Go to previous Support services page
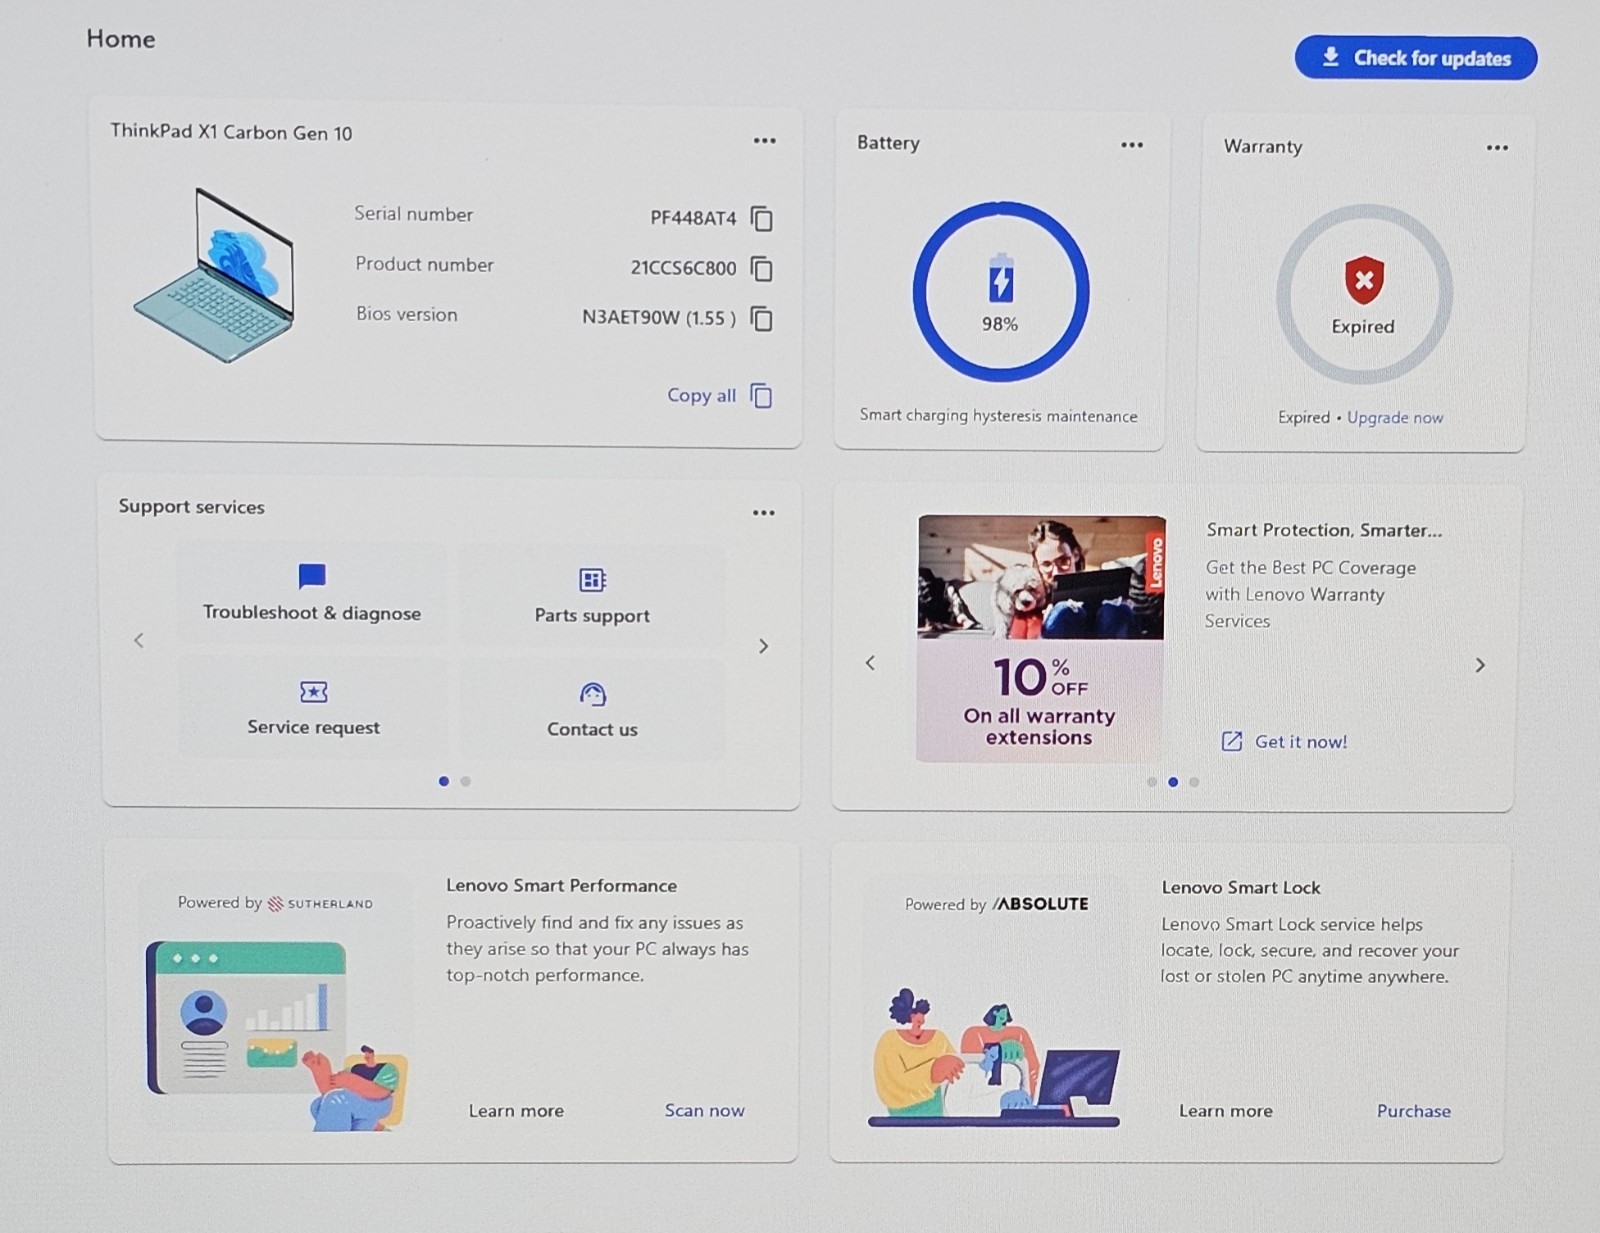This screenshot has width=1600, height=1233. tap(139, 640)
